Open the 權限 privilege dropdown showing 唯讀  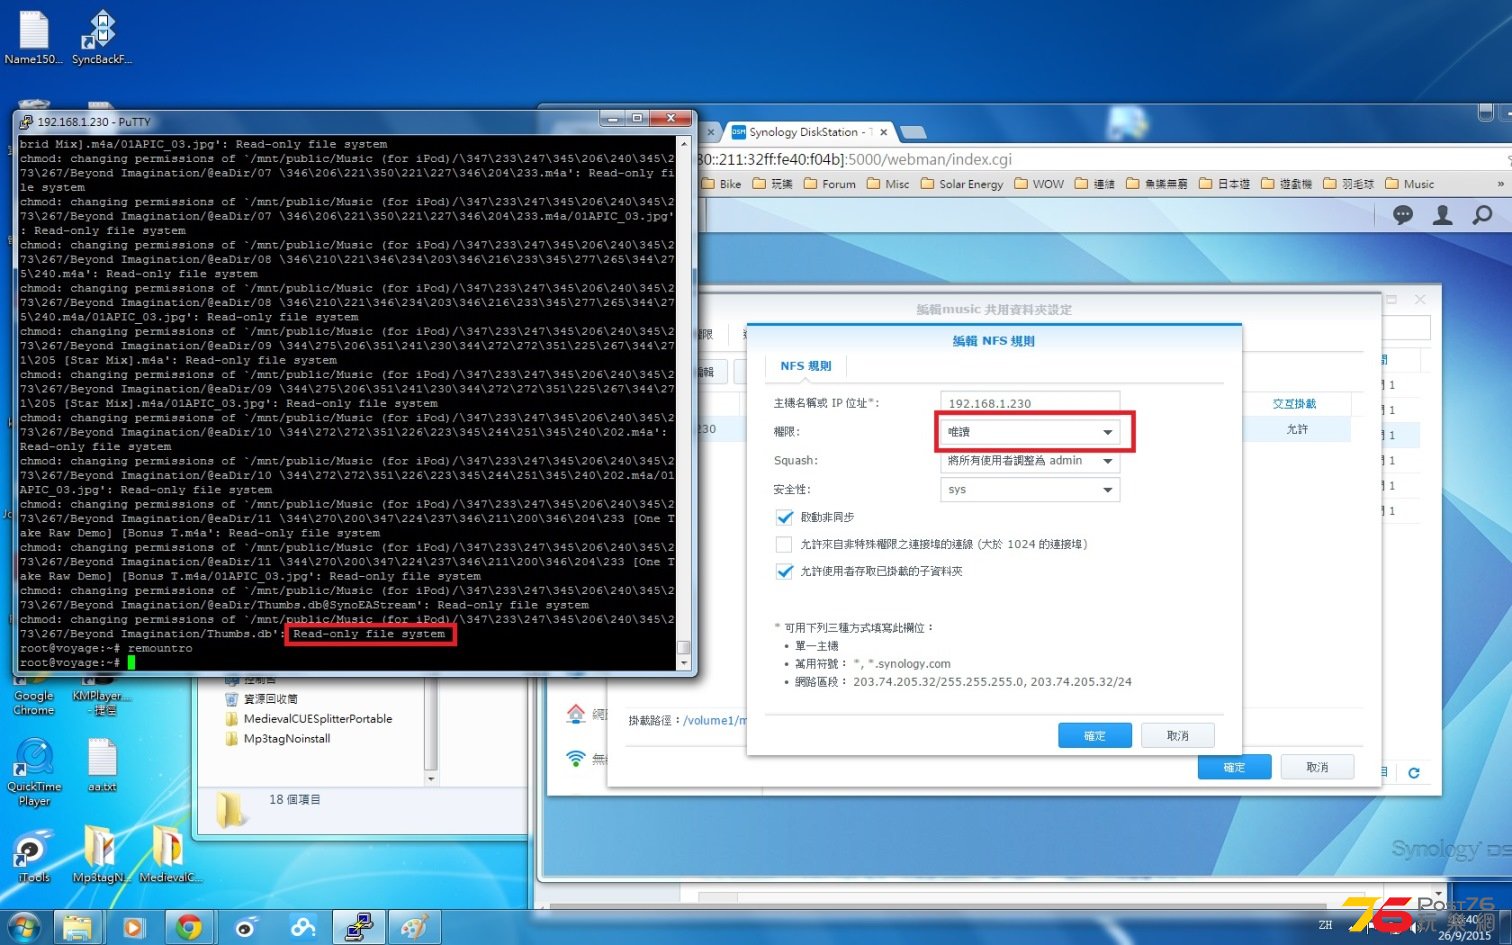click(x=1030, y=432)
